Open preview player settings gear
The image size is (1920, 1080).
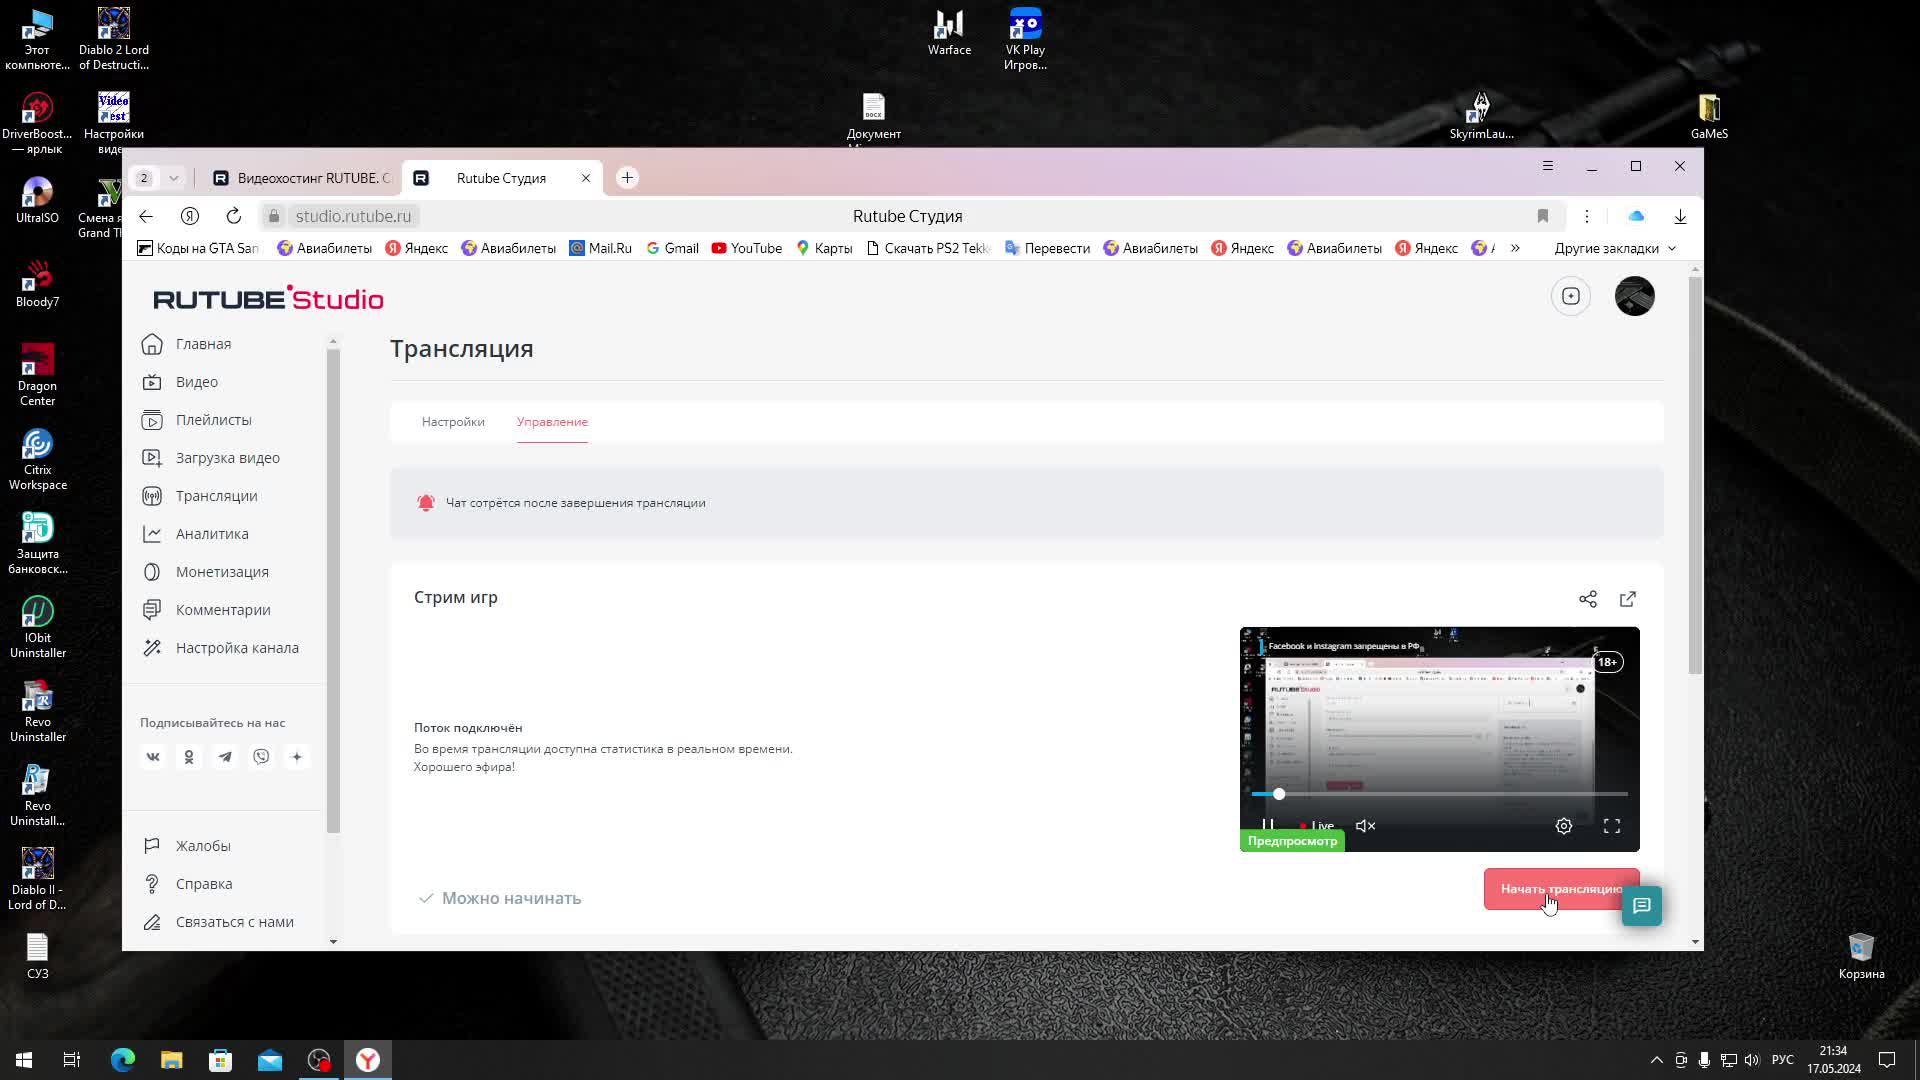pyautogui.click(x=1564, y=826)
